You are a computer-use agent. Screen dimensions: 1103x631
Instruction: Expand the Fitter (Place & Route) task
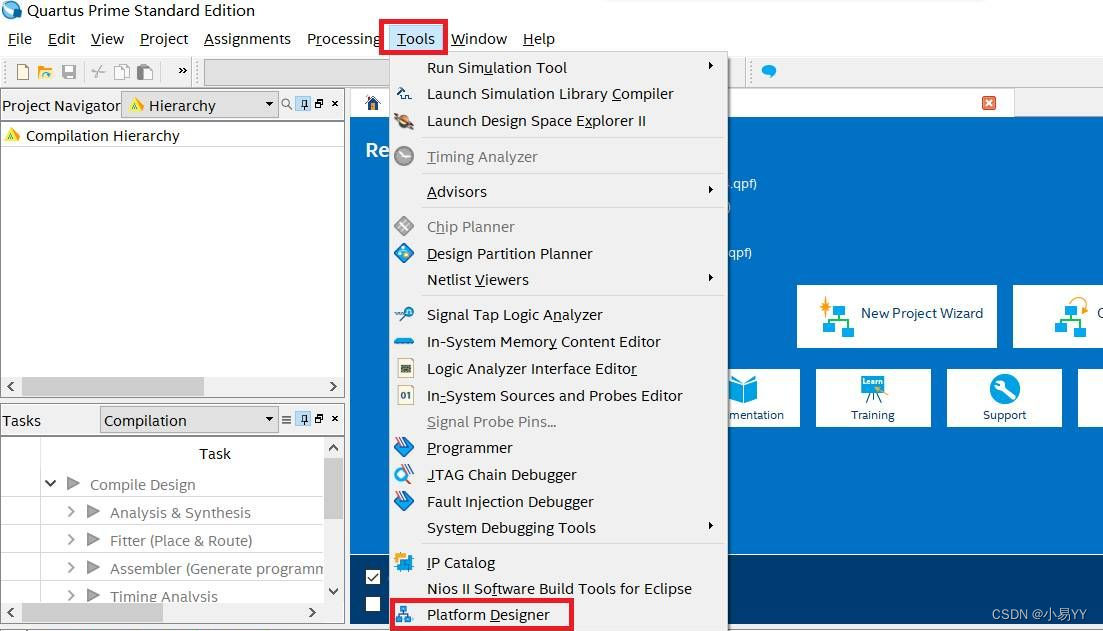coord(71,540)
